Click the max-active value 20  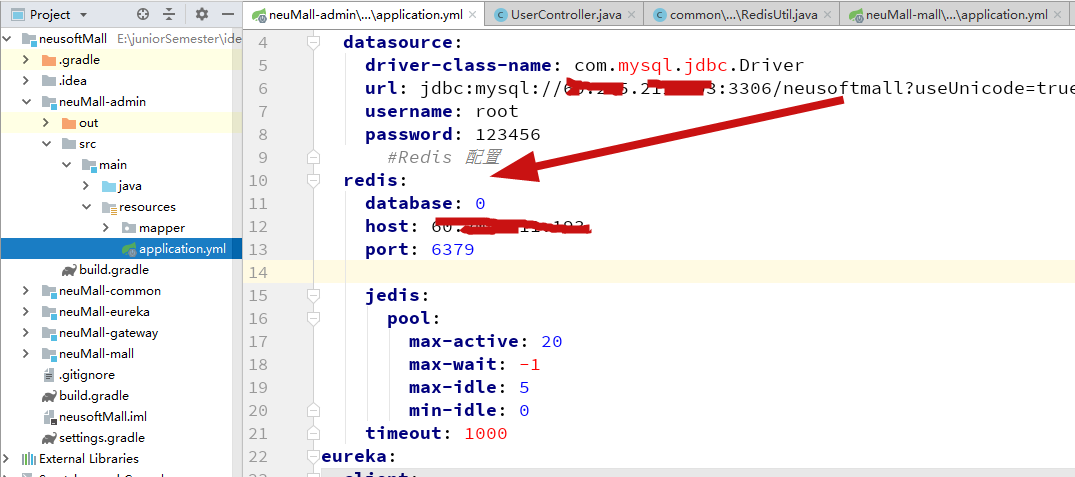(552, 341)
